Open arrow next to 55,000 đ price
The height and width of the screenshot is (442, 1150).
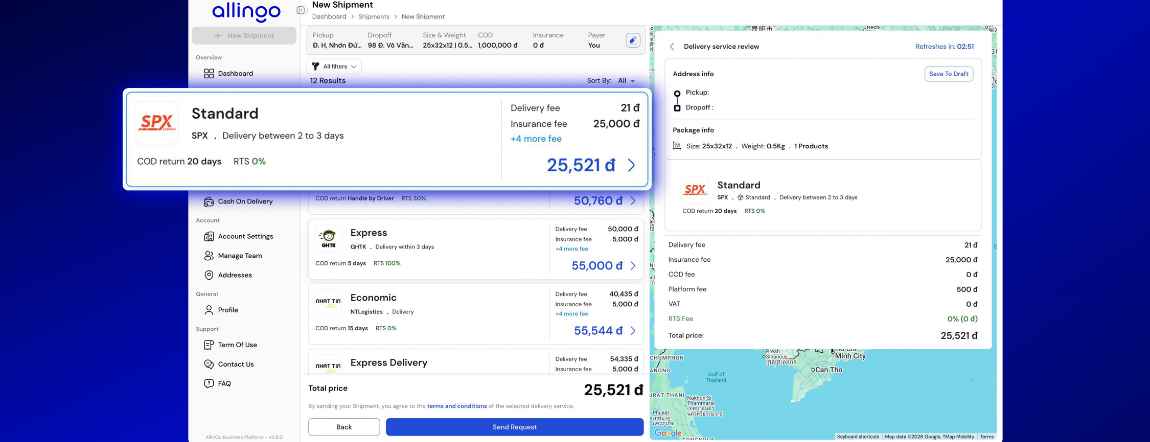[x=633, y=266]
